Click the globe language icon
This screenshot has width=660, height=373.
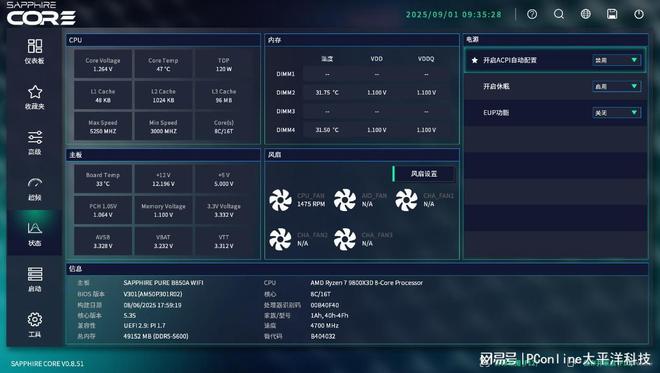coord(585,14)
